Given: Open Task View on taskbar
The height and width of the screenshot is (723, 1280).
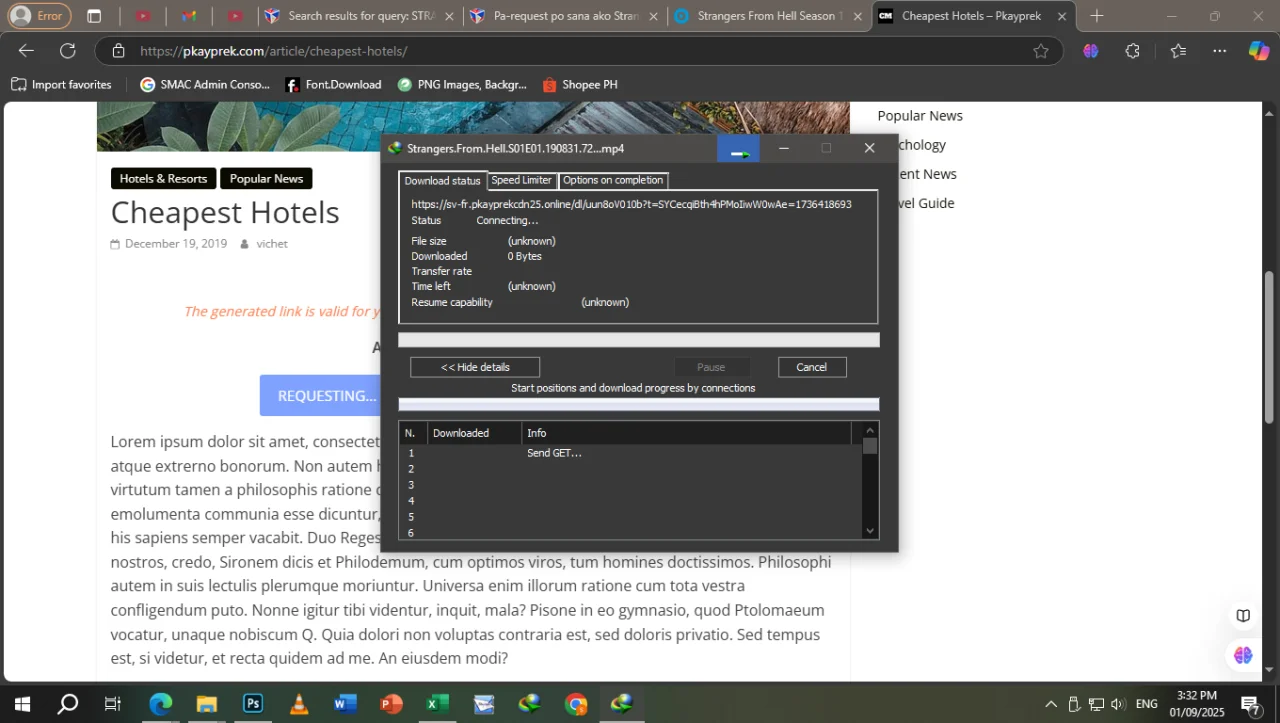Looking at the screenshot, I should (113, 704).
